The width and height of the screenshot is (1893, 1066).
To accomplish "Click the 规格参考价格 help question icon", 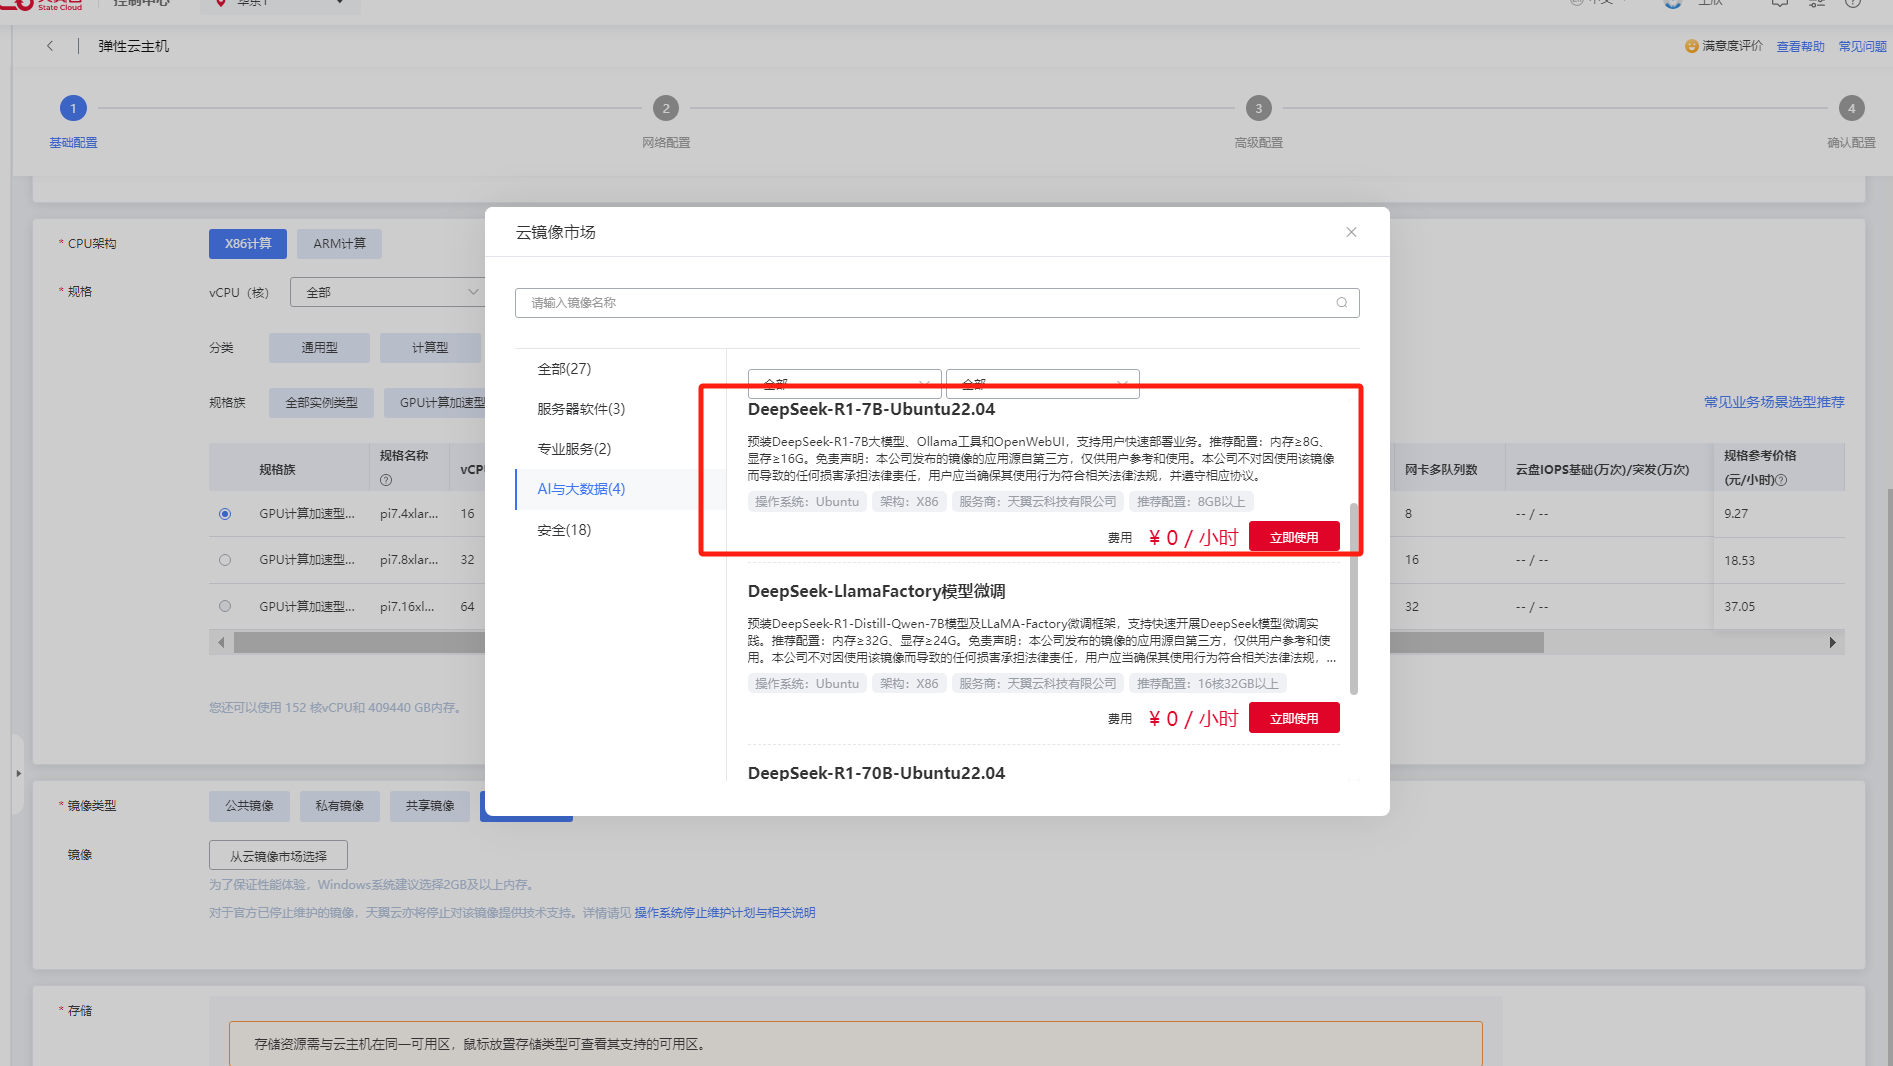I will click(1781, 480).
